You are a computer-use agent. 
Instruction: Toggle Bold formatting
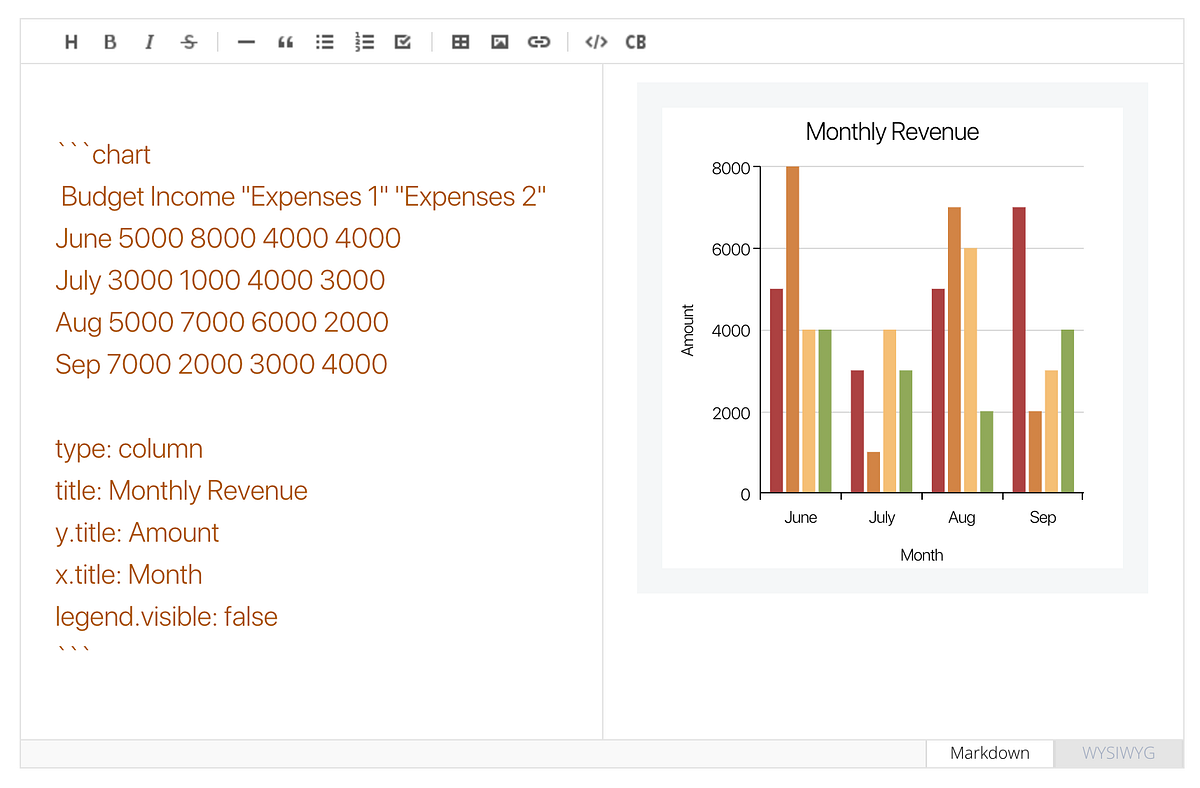[x=110, y=42]
